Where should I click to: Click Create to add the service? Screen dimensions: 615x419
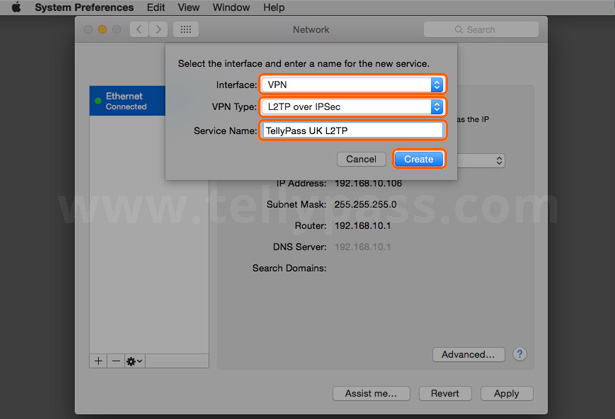(x=419, y=159)
